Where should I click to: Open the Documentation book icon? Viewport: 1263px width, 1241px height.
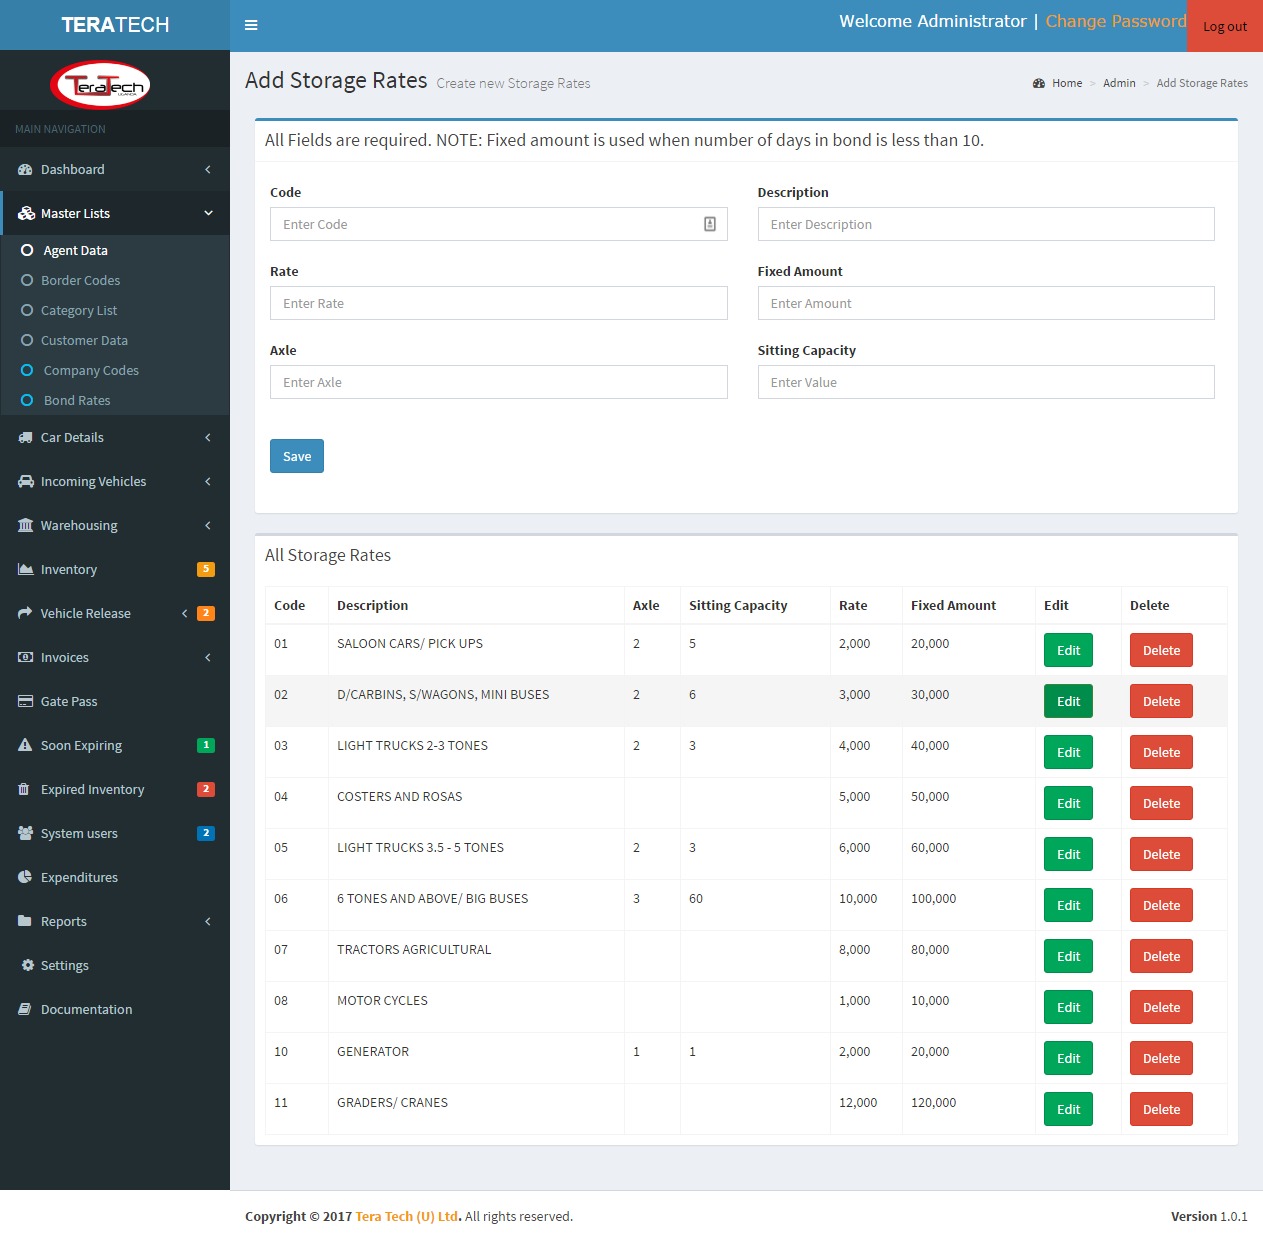click(x=24, y=1009)
